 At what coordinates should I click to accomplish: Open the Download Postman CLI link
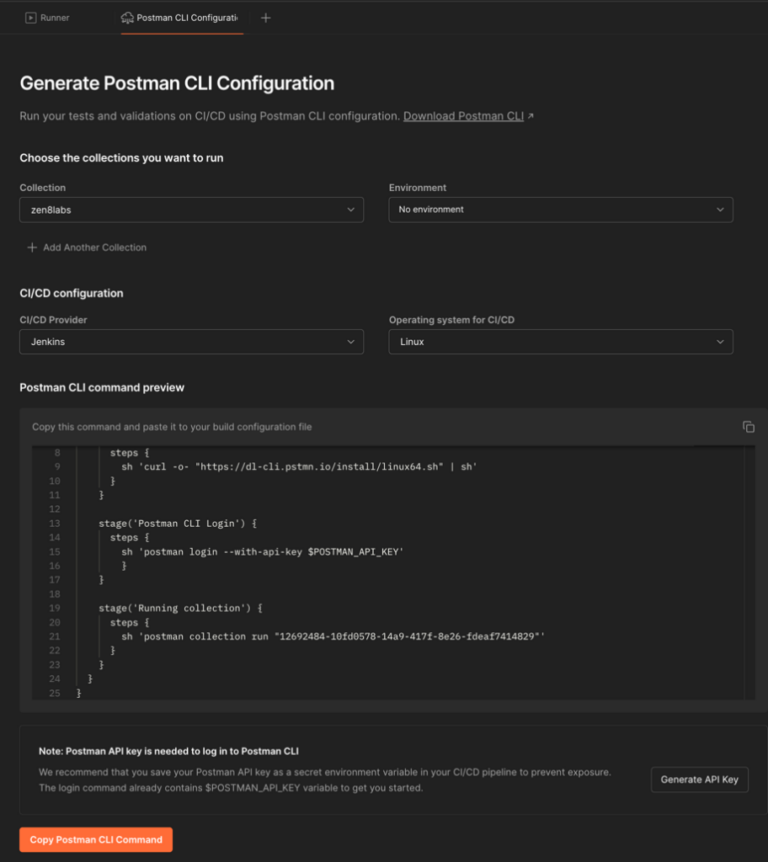point(466,115)
